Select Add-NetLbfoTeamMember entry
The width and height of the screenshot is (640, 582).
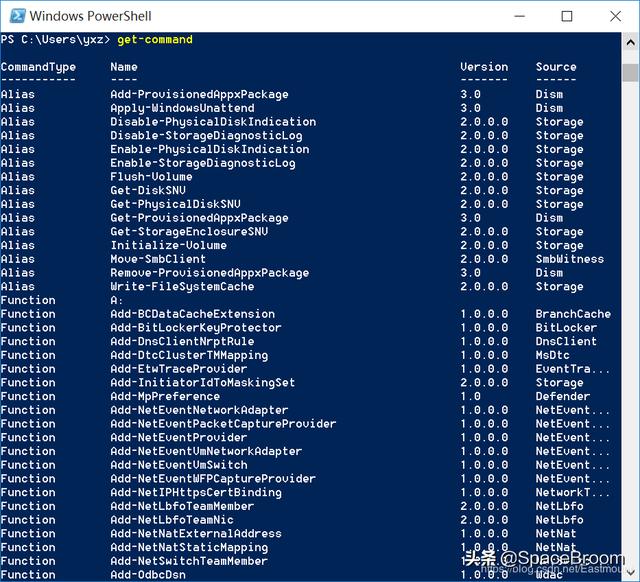point(182,506)
